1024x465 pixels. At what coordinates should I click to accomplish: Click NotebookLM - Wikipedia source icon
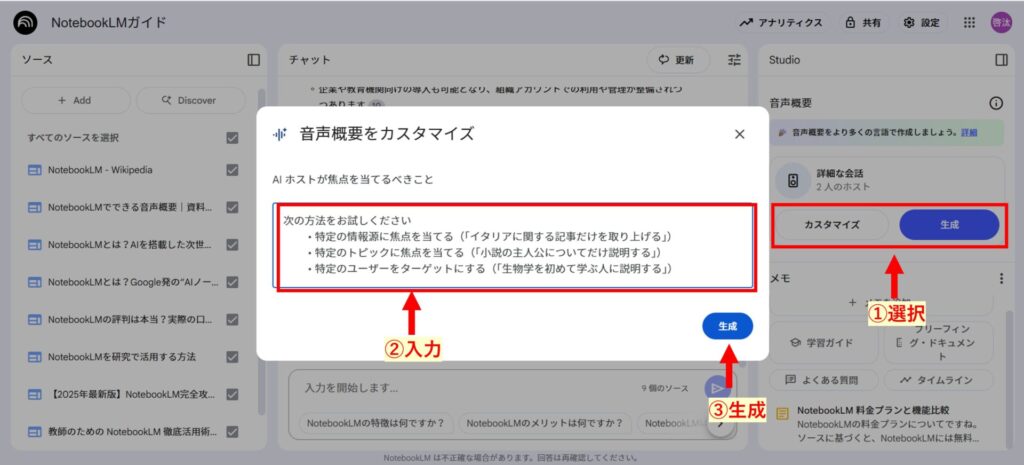[35, 170]
